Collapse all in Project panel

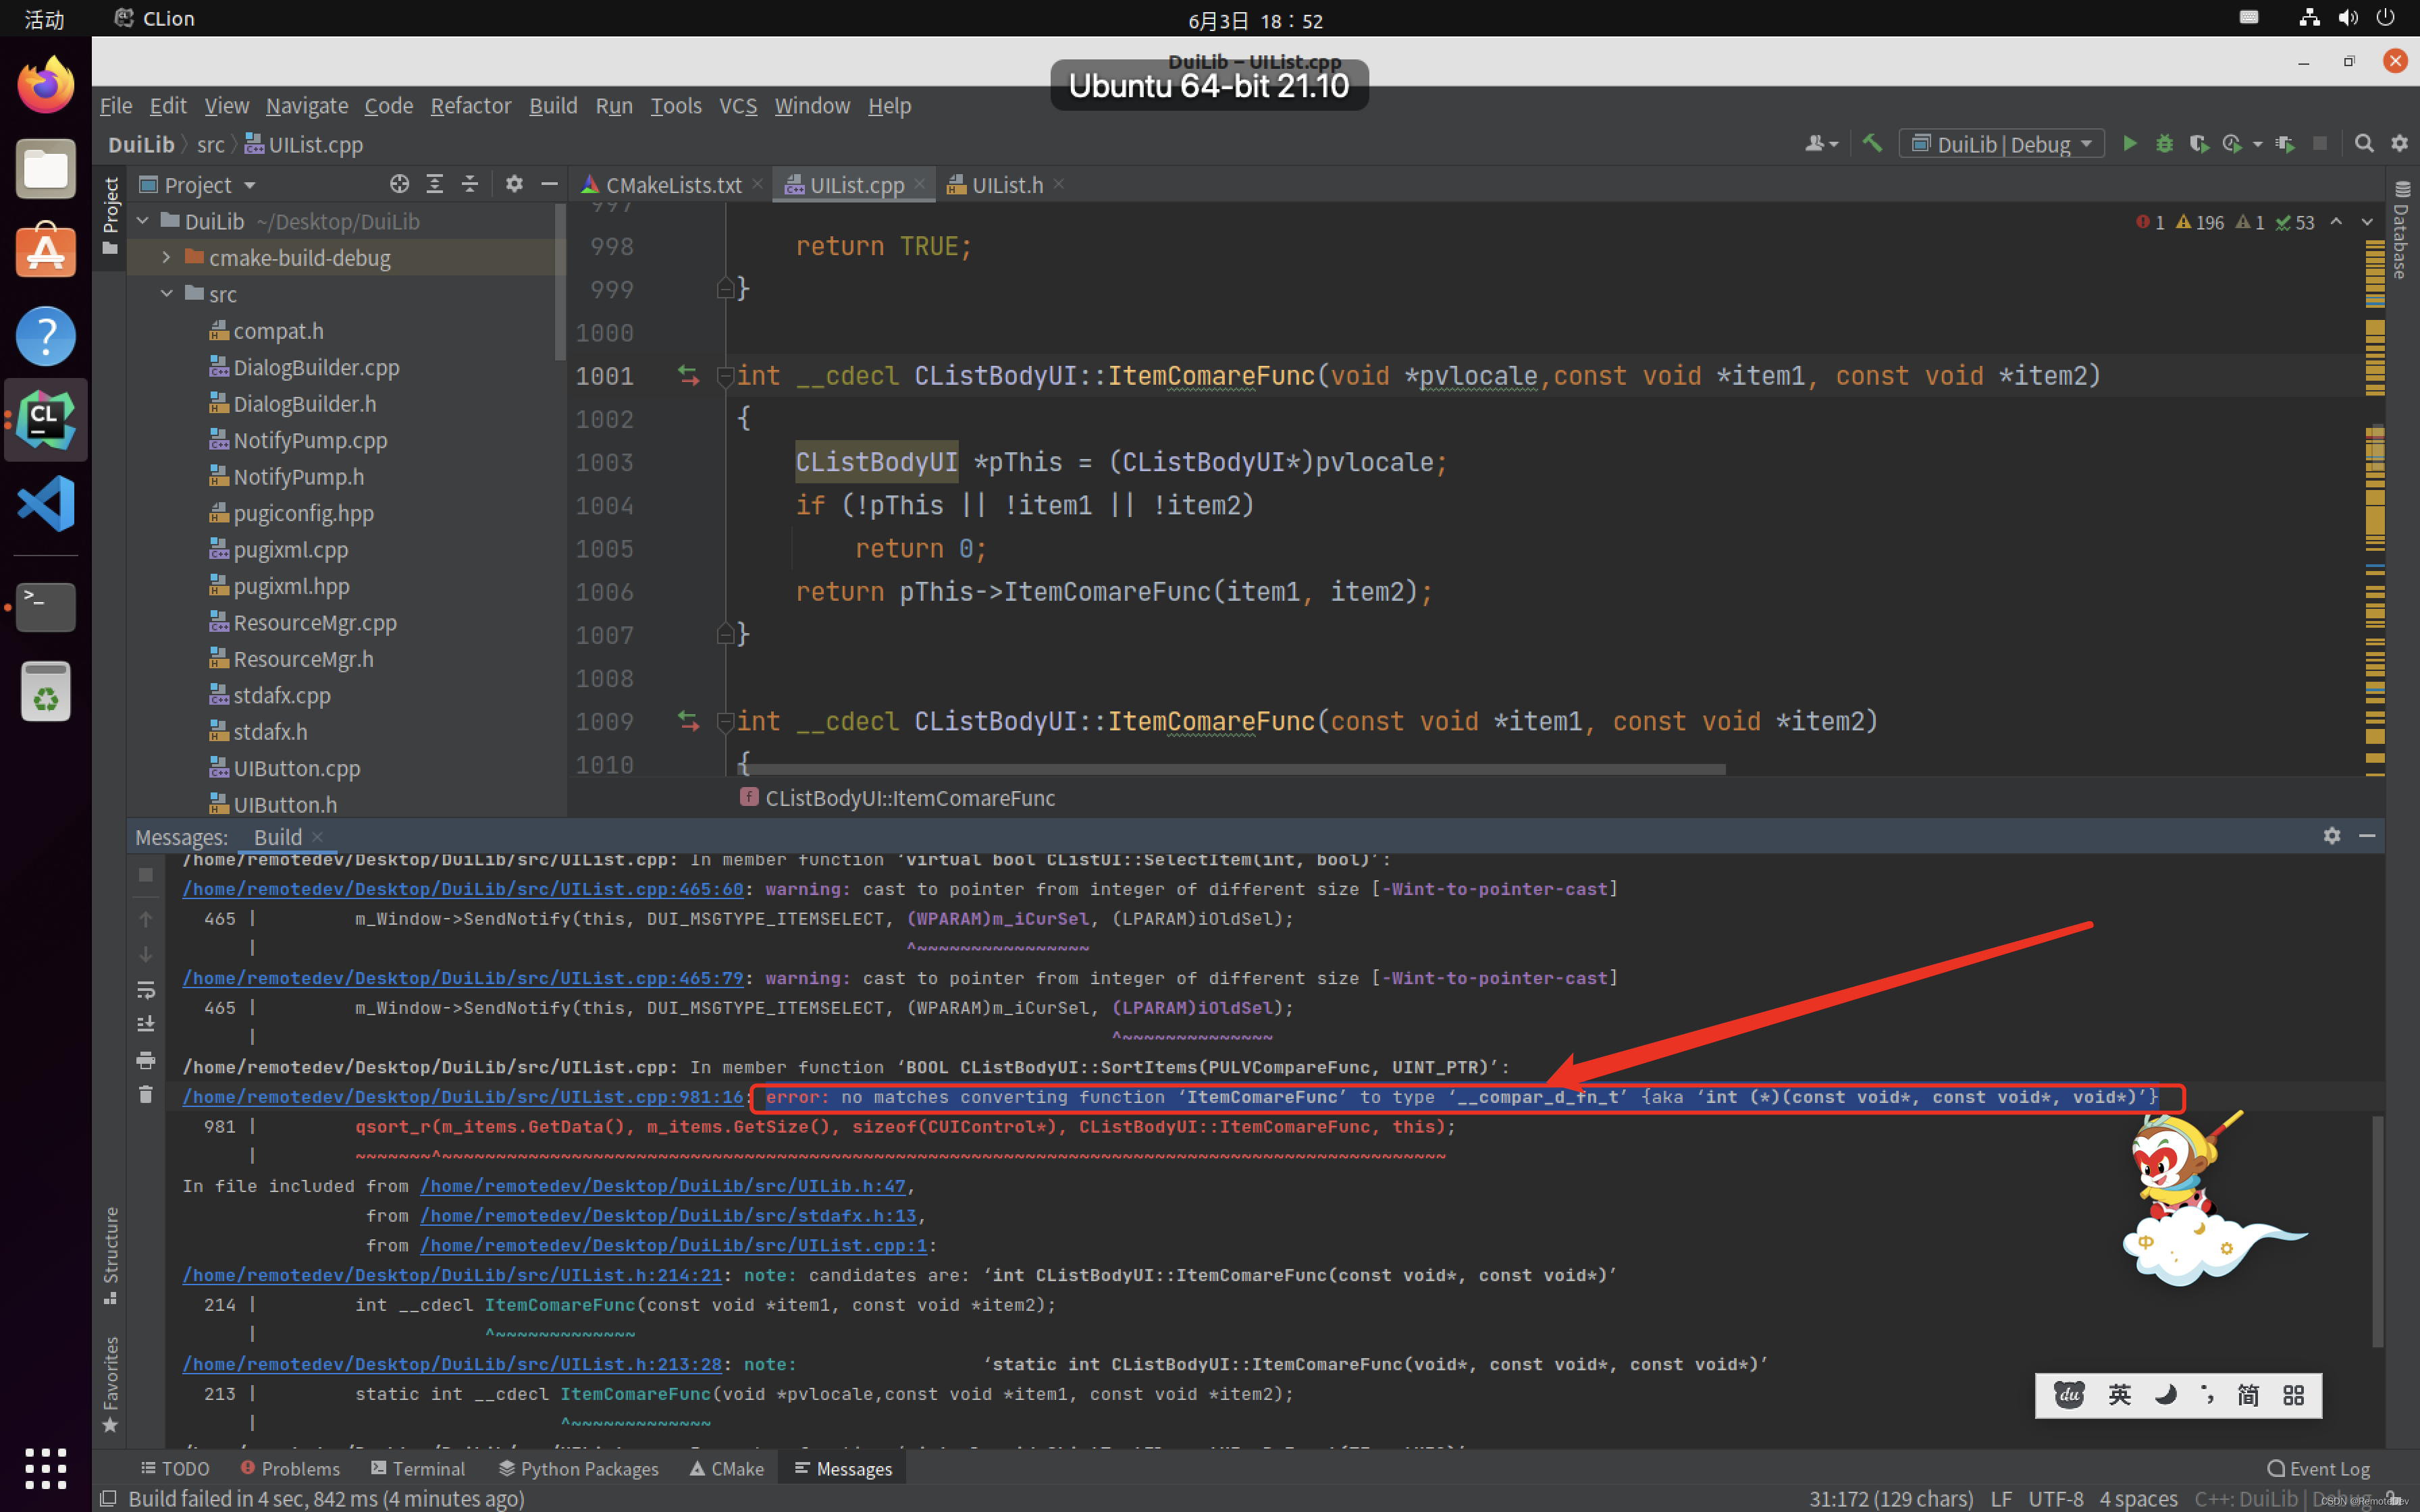pos(470,184)
